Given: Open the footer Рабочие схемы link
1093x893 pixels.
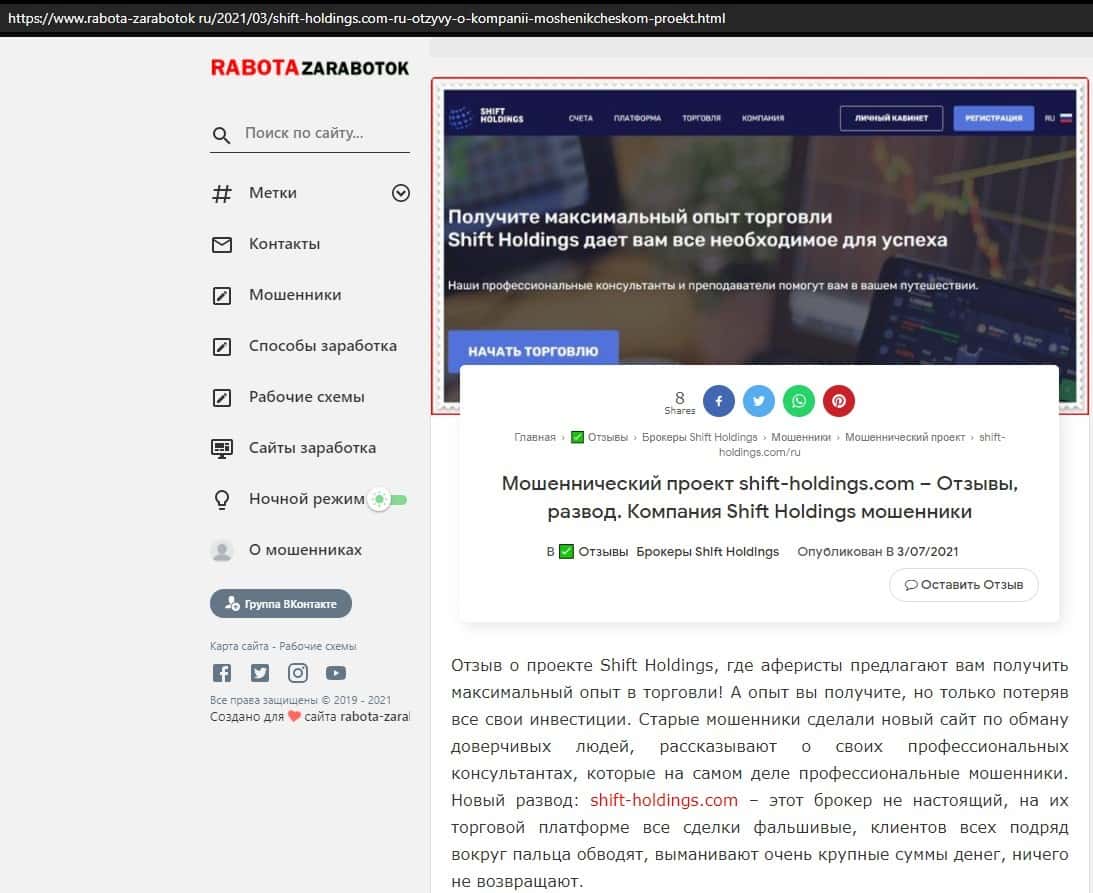Looking at the screenshot, I should tap(318, 646).
